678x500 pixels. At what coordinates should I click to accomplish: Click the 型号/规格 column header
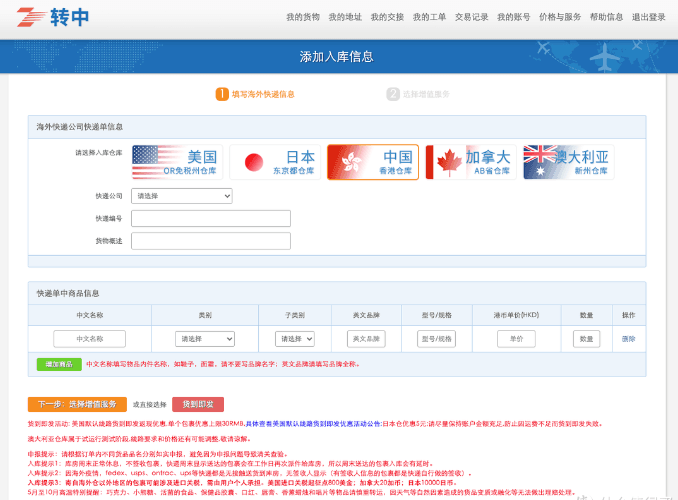437,315
